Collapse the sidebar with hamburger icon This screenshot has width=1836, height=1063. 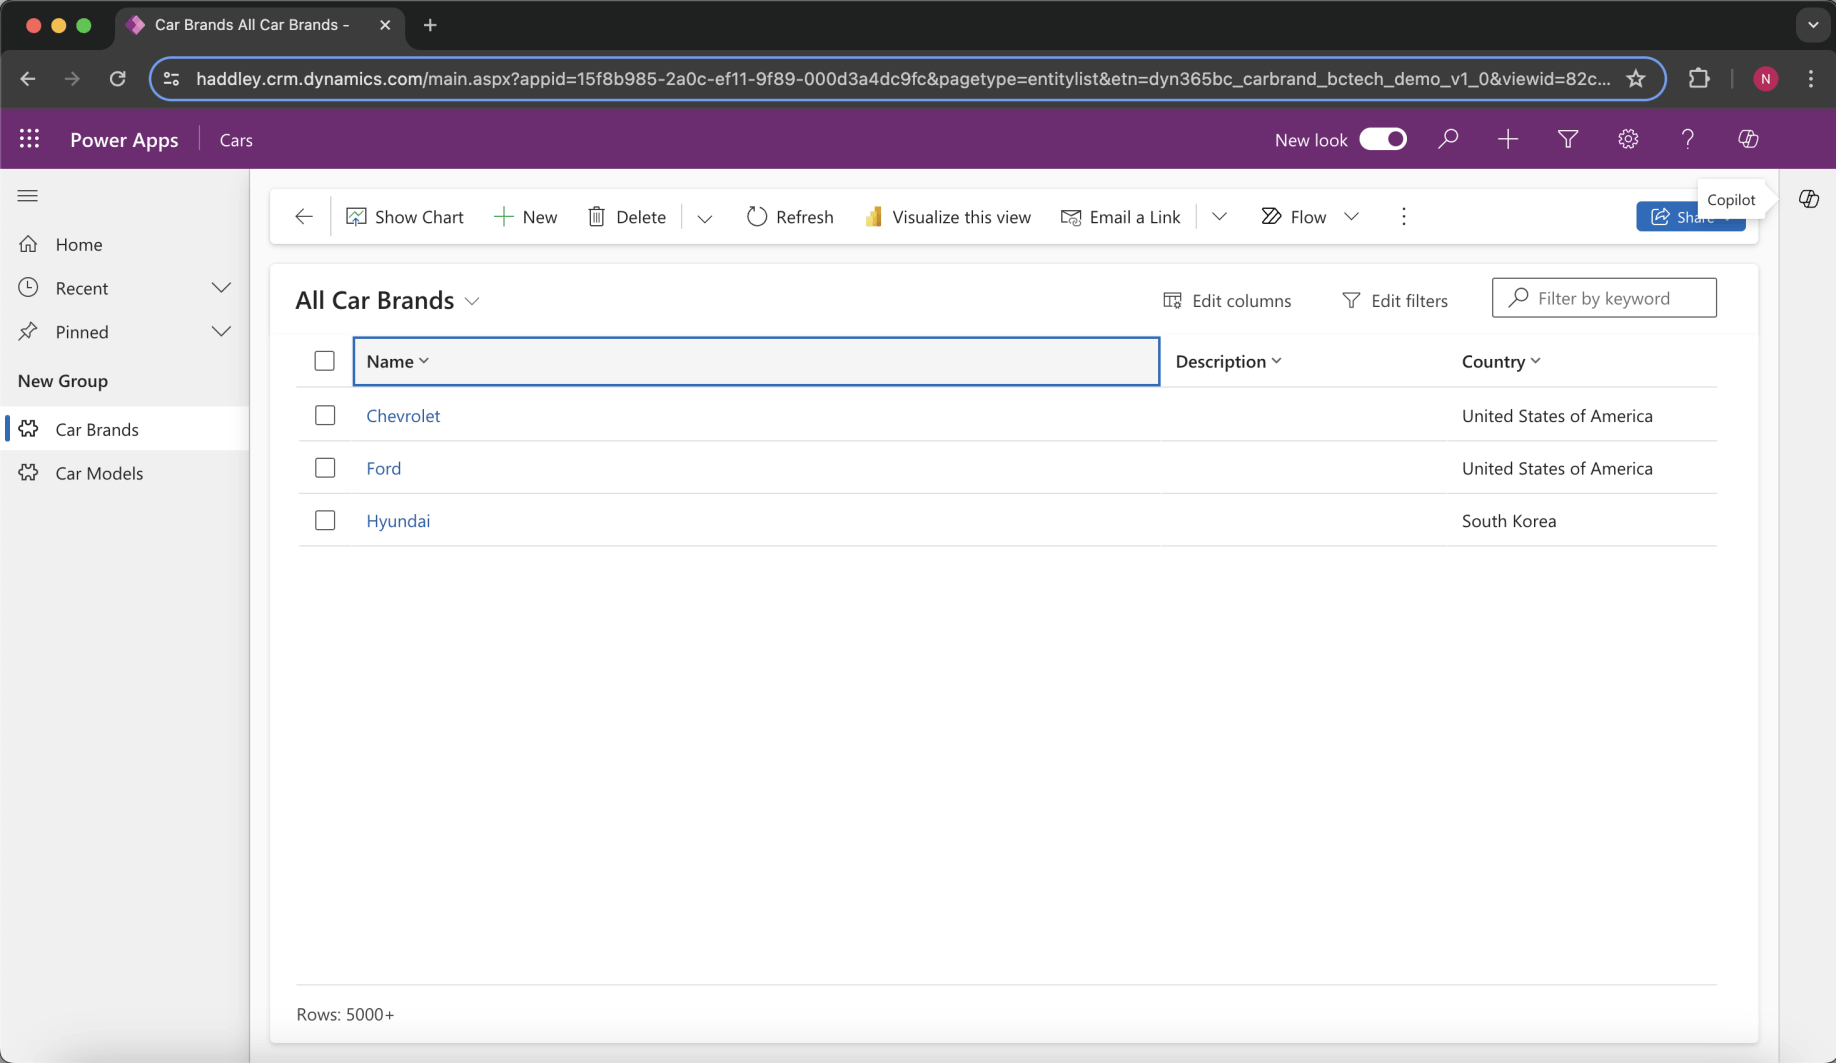point(28,196)
